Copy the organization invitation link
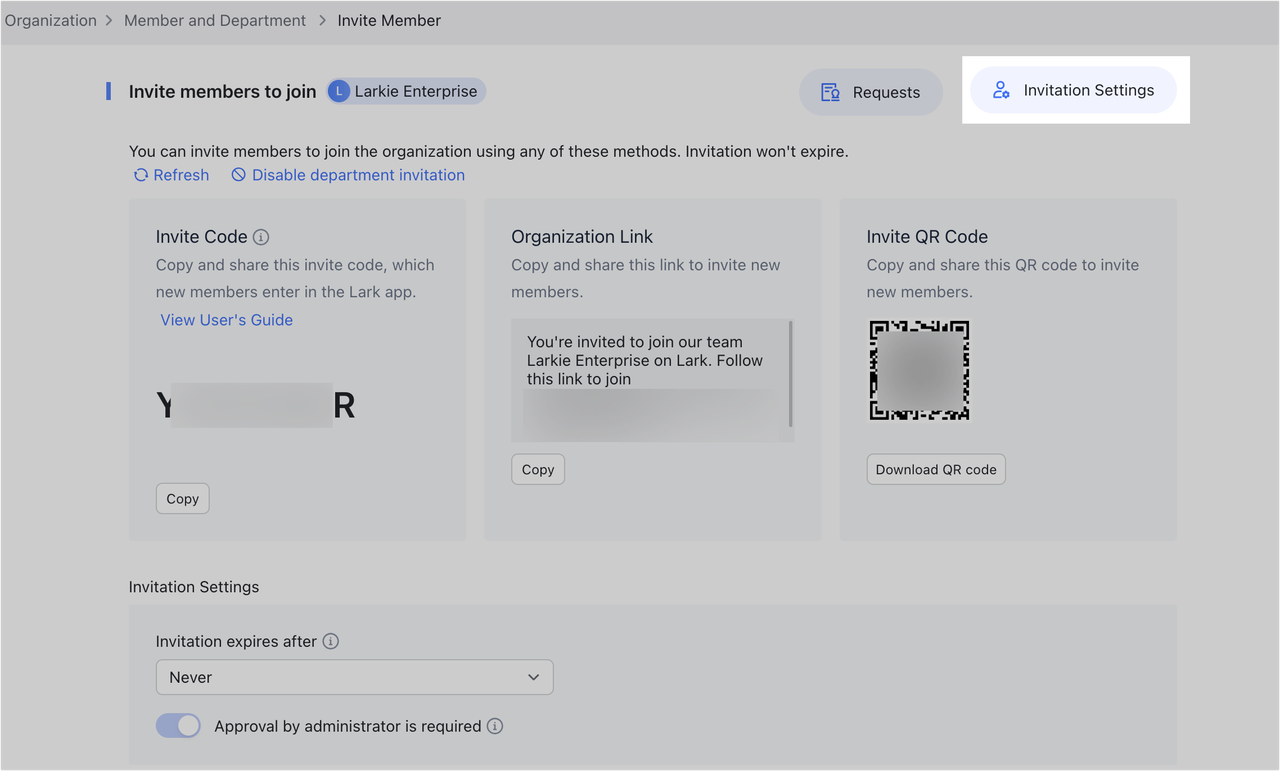This screenshot has height=771, width=1280. pyautogui.click(x=537, y=469)
